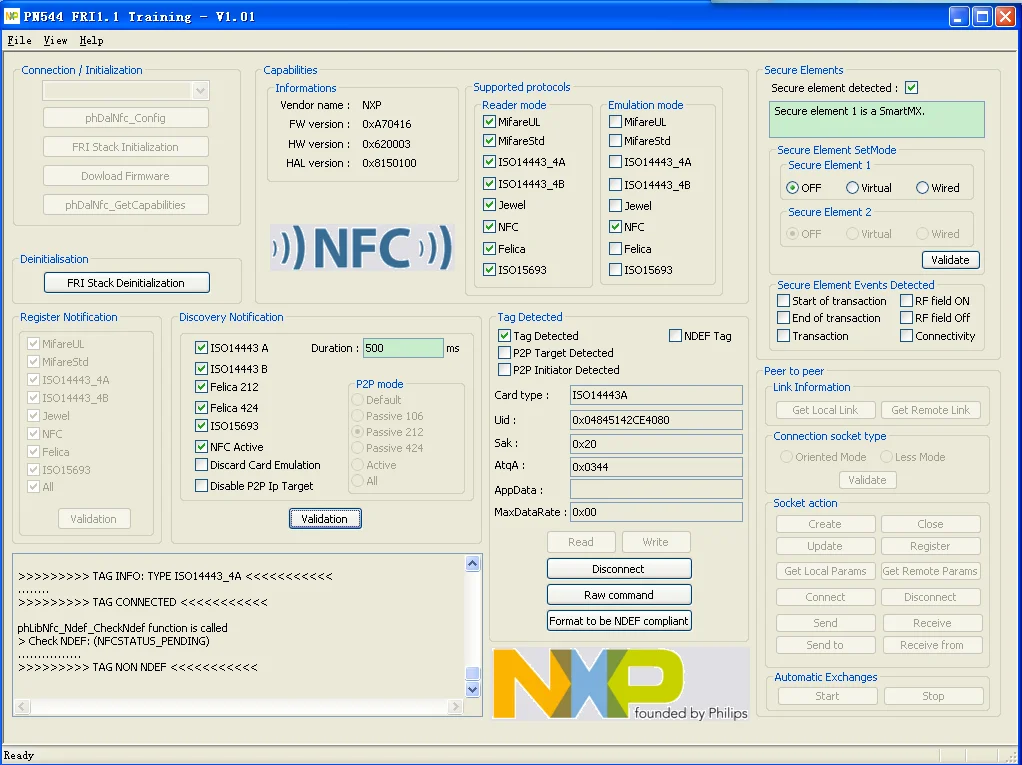Image resolution: width=1022 pixels, height=765 pixels.
Task: Toggle the NDEF Tag checkbox
Action: click(x=676, y=336)
